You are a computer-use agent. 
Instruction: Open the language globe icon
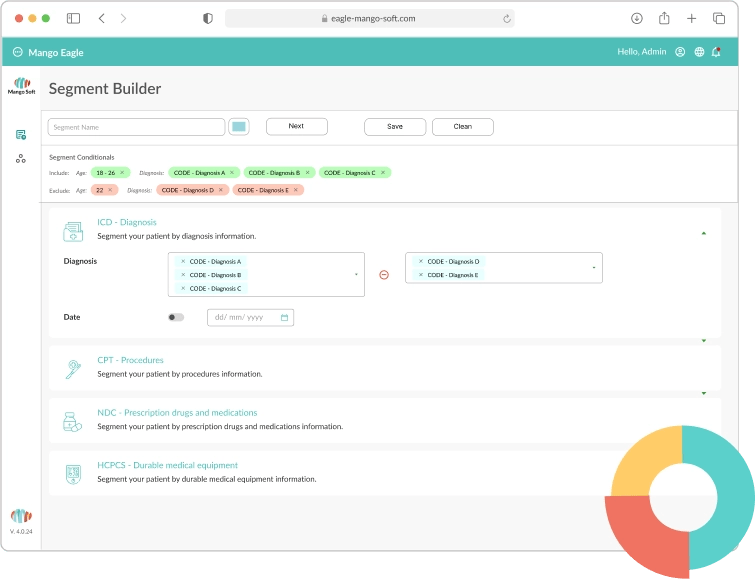(699, 52)
